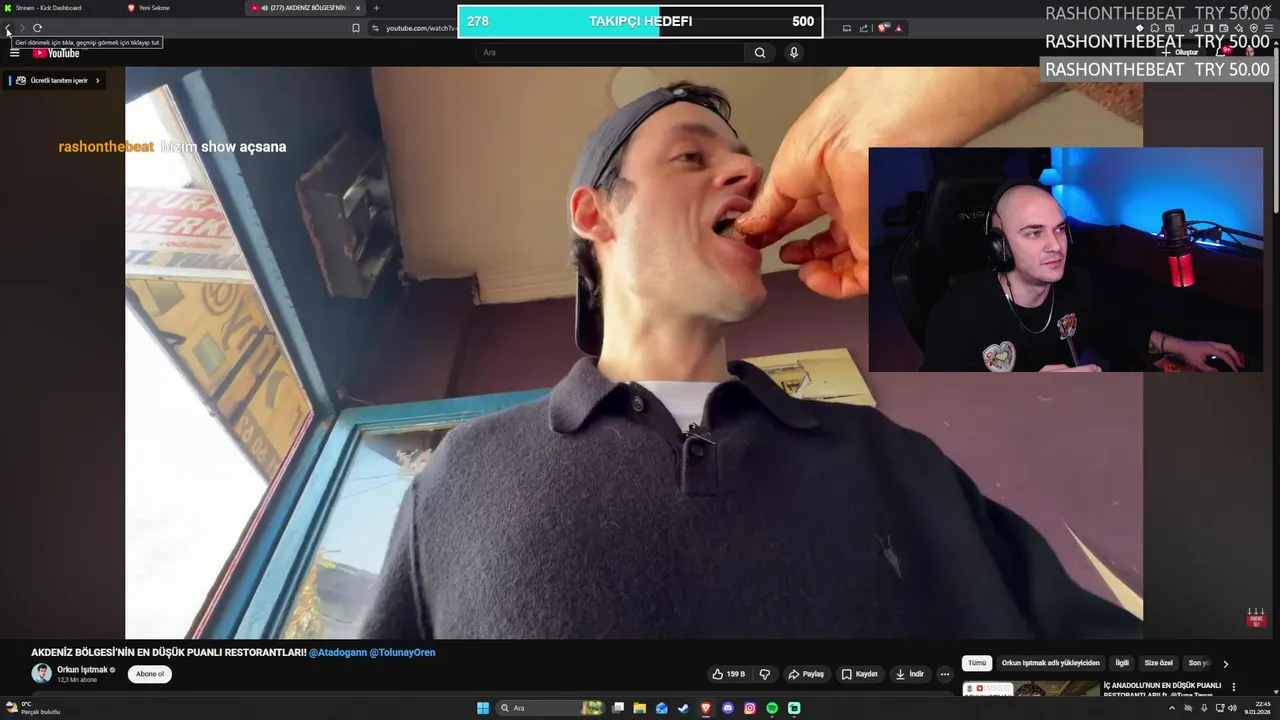The width and height of the screenshot is (1280, 720).
Task: Click the browser forward arrow
Action: tap(22, 28)
